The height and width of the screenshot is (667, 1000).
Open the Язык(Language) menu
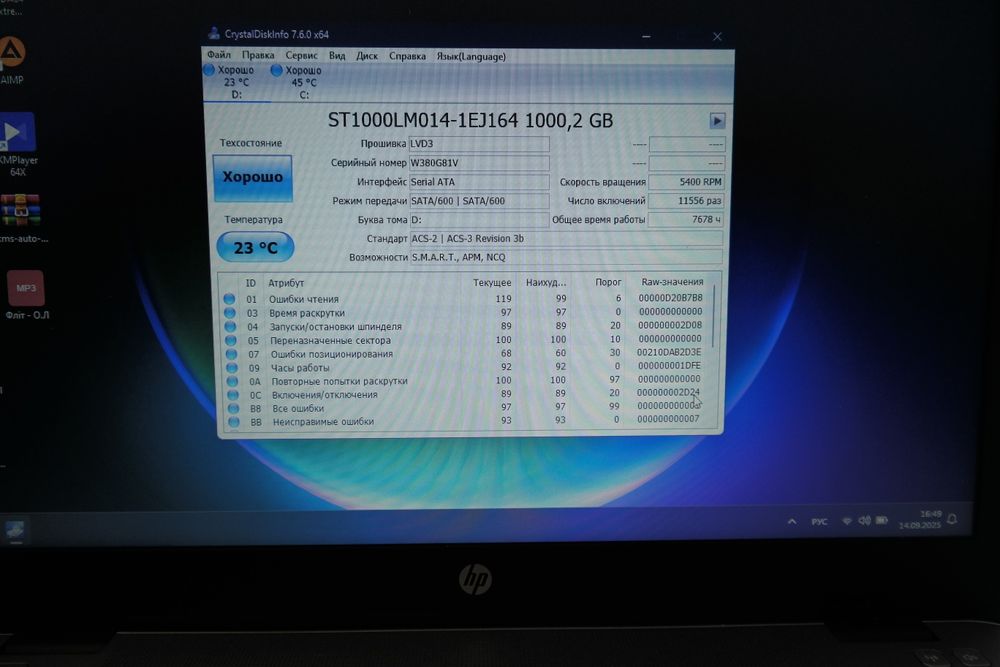click(471, 56)
